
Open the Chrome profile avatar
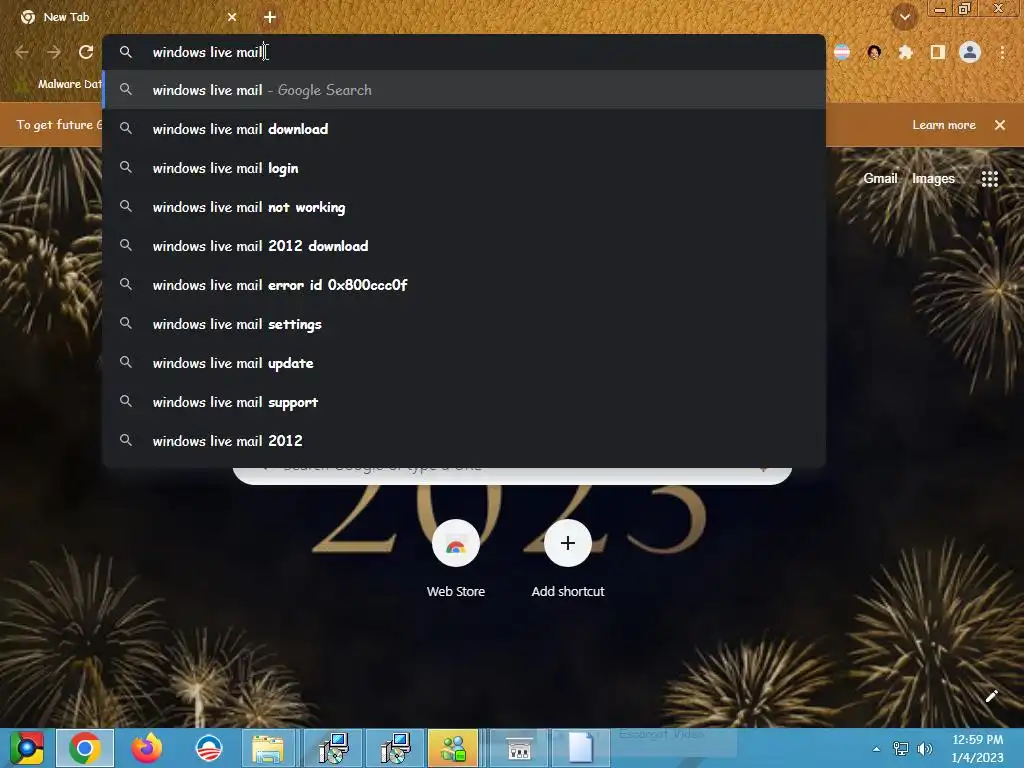tap(970, 52)
